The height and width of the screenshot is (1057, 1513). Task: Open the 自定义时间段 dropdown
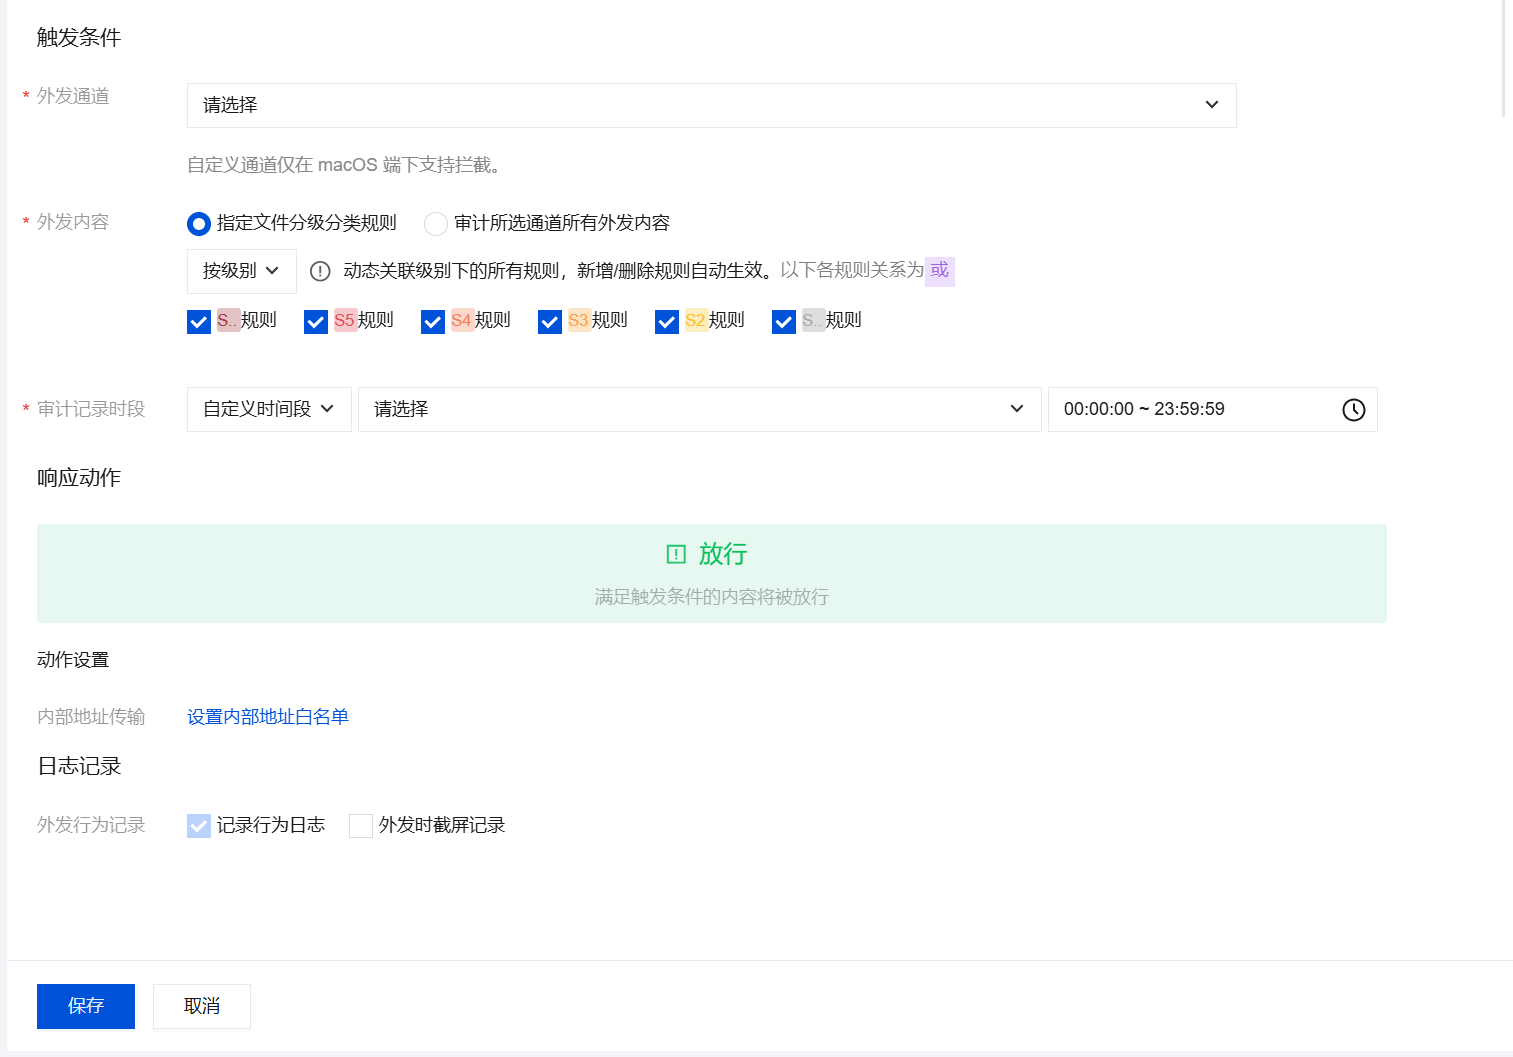pyautogui.click(x=269, y=409)
